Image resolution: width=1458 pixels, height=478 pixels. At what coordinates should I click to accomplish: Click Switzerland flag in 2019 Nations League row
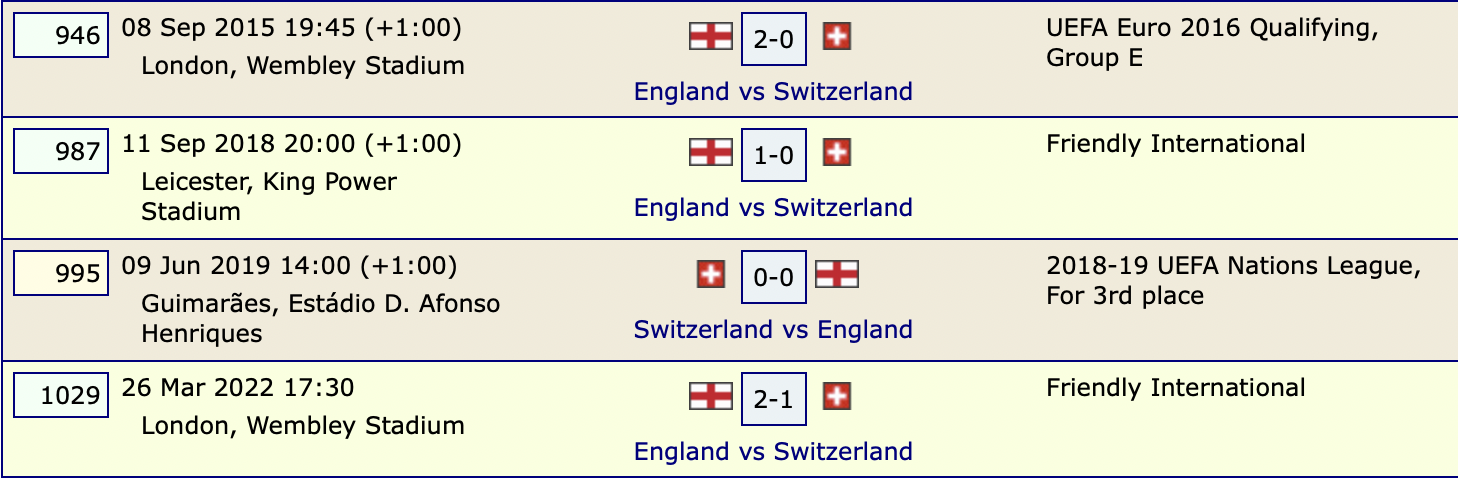[711, 275]
